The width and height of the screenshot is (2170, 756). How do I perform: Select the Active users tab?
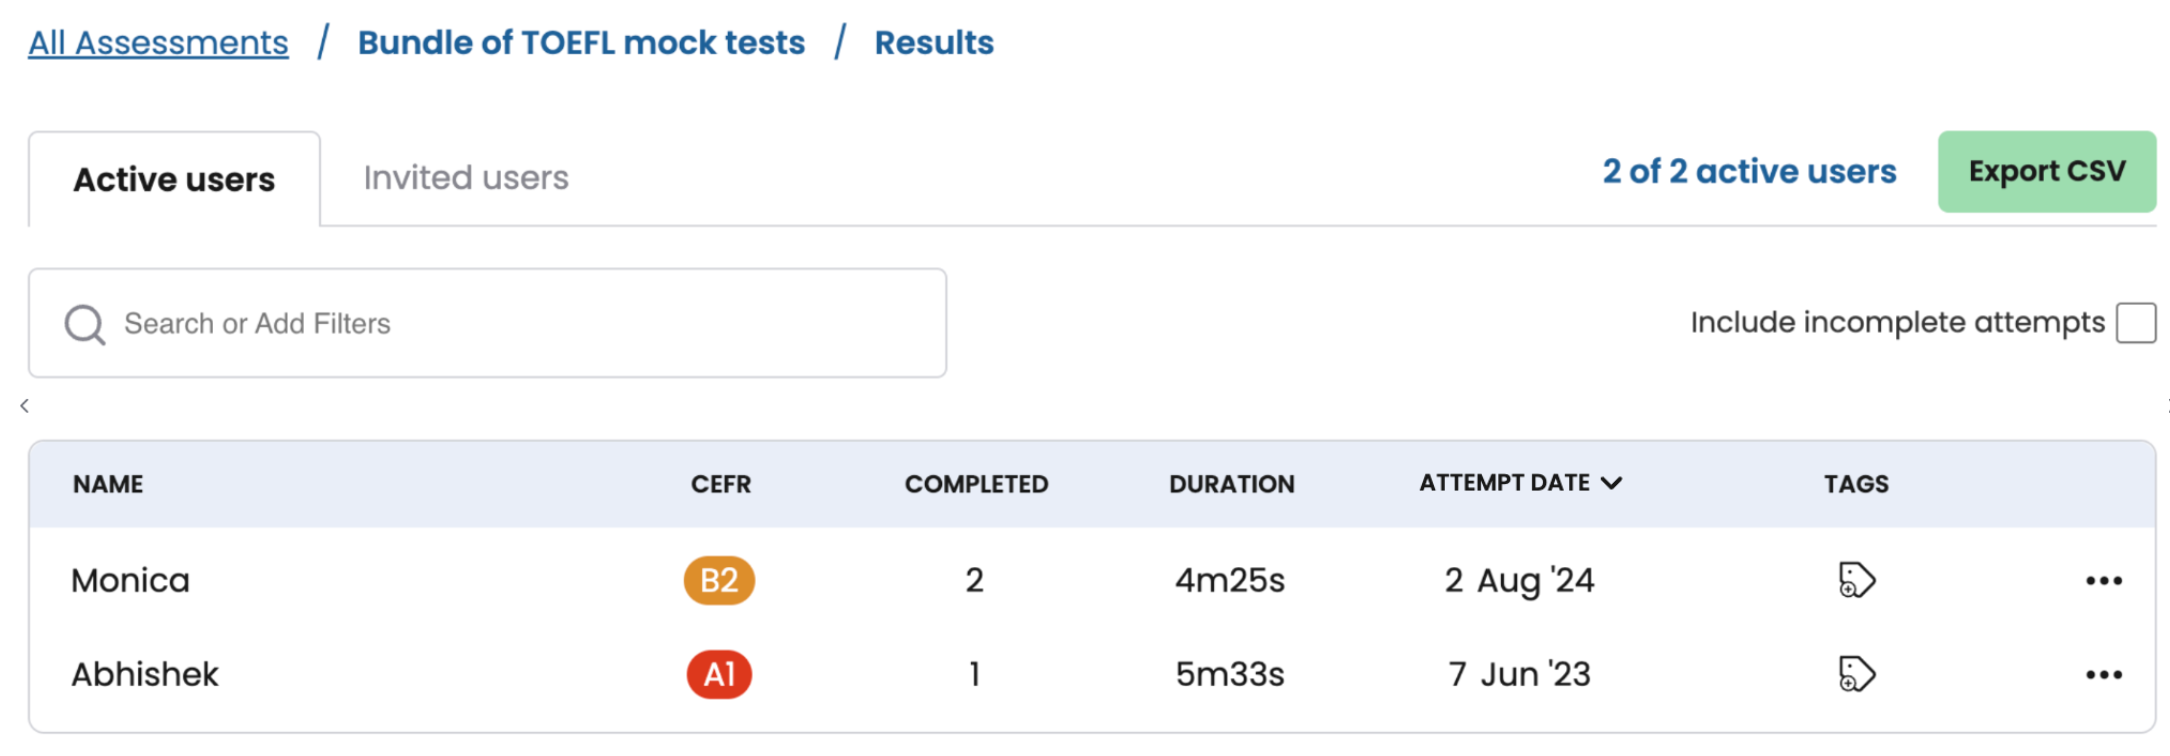[x=174, y=180]
